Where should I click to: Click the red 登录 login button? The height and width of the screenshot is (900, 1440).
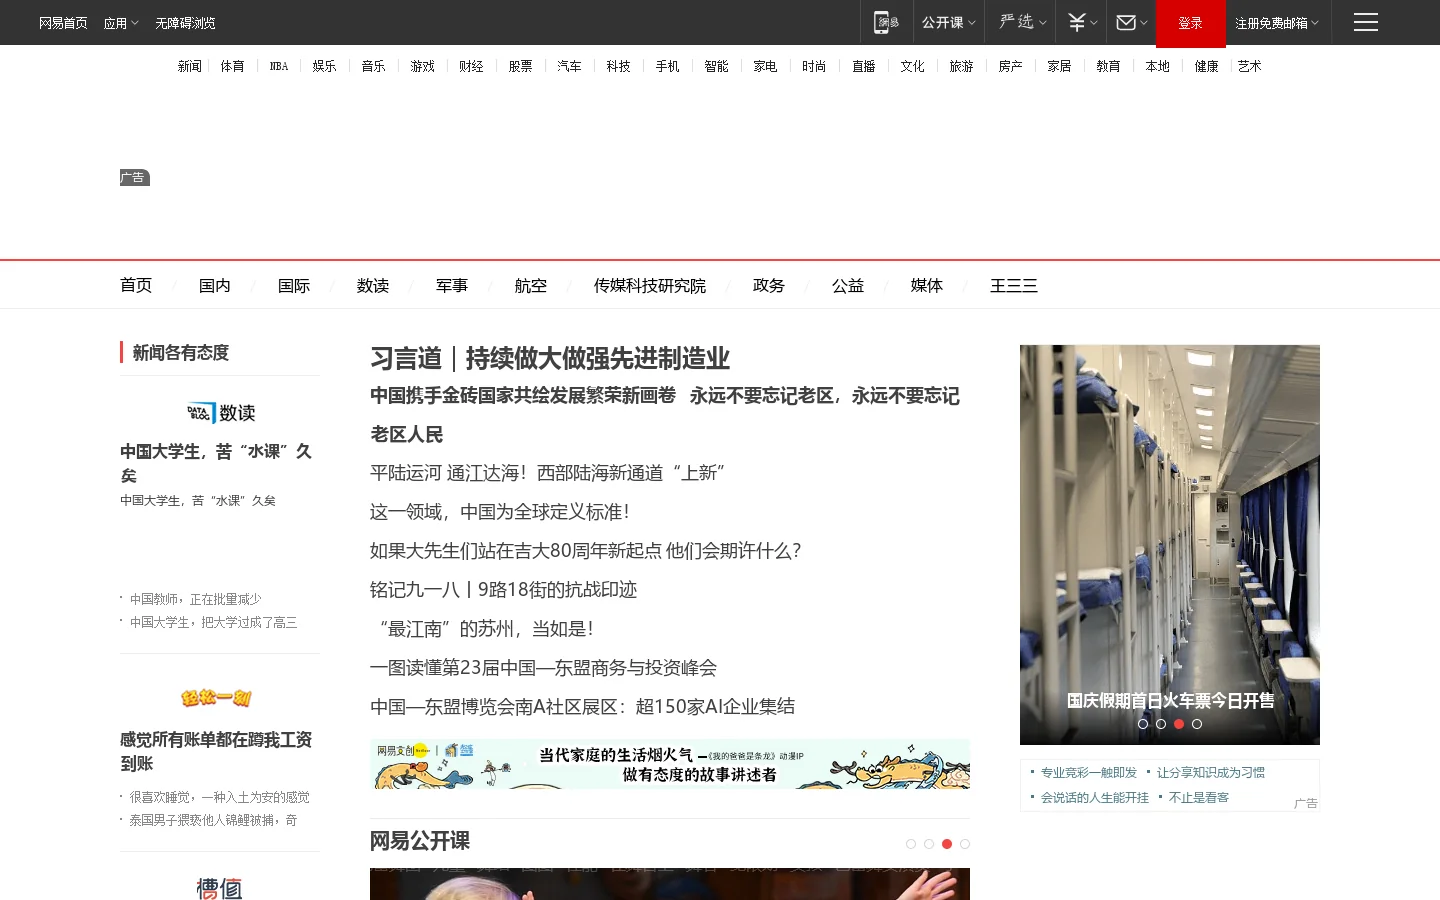tap(1190, 23)
